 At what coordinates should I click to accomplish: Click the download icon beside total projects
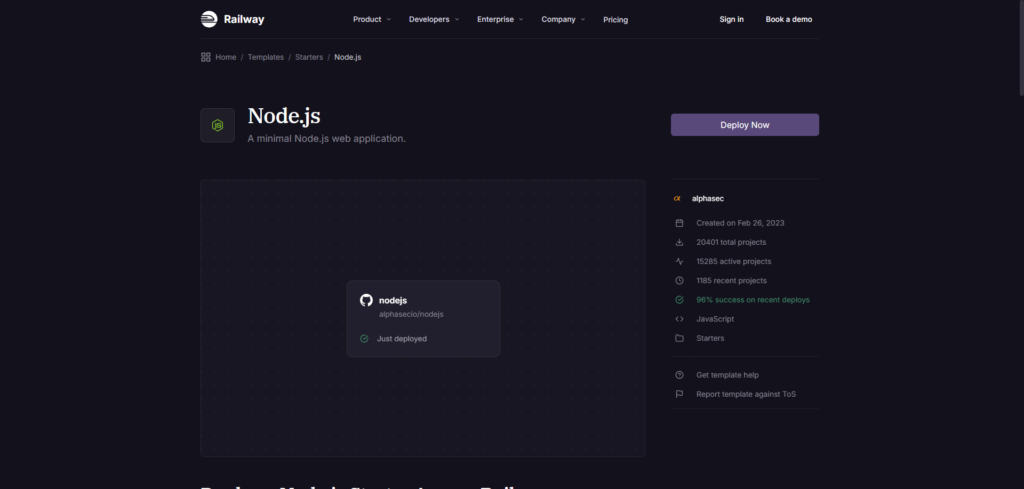(679, 242)
